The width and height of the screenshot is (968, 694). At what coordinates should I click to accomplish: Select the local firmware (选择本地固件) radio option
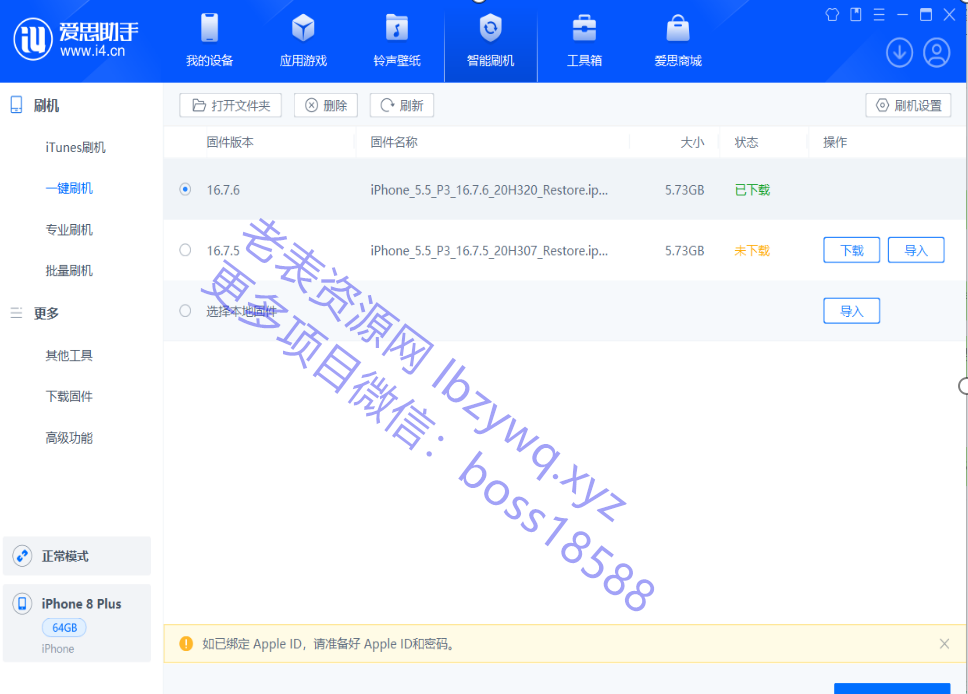click(x=185, y=311)
